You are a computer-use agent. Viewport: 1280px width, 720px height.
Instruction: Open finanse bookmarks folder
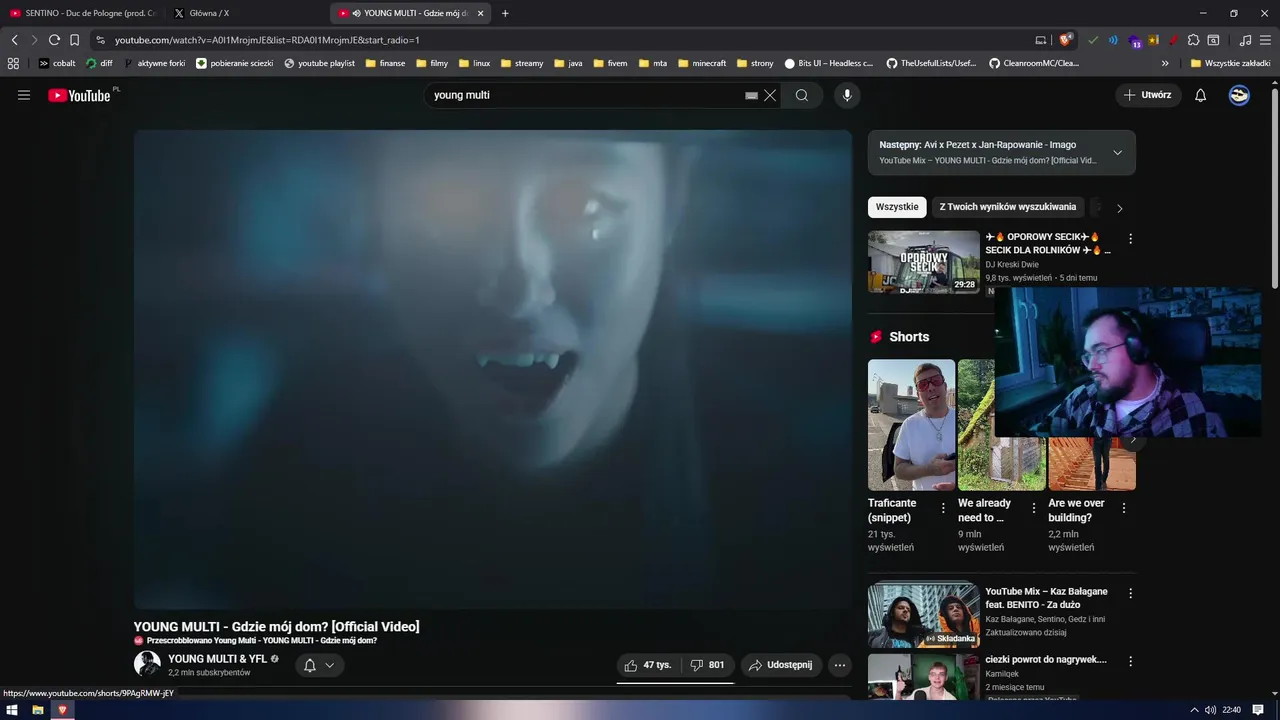pos(386,63)
